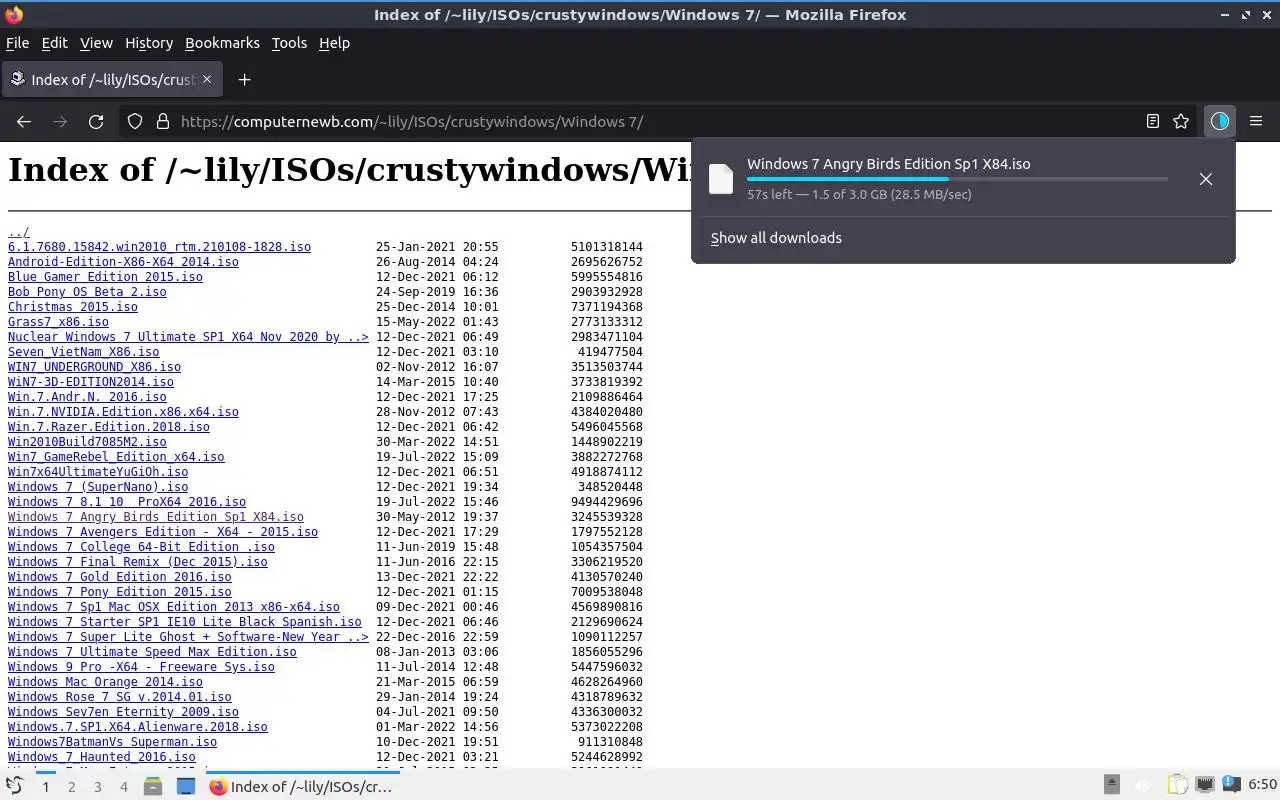Open Nuclear Windows 7 Ultimate SP1 X64 link
The height and width of the screenshot is (800, 1280).
click(188, 337)
